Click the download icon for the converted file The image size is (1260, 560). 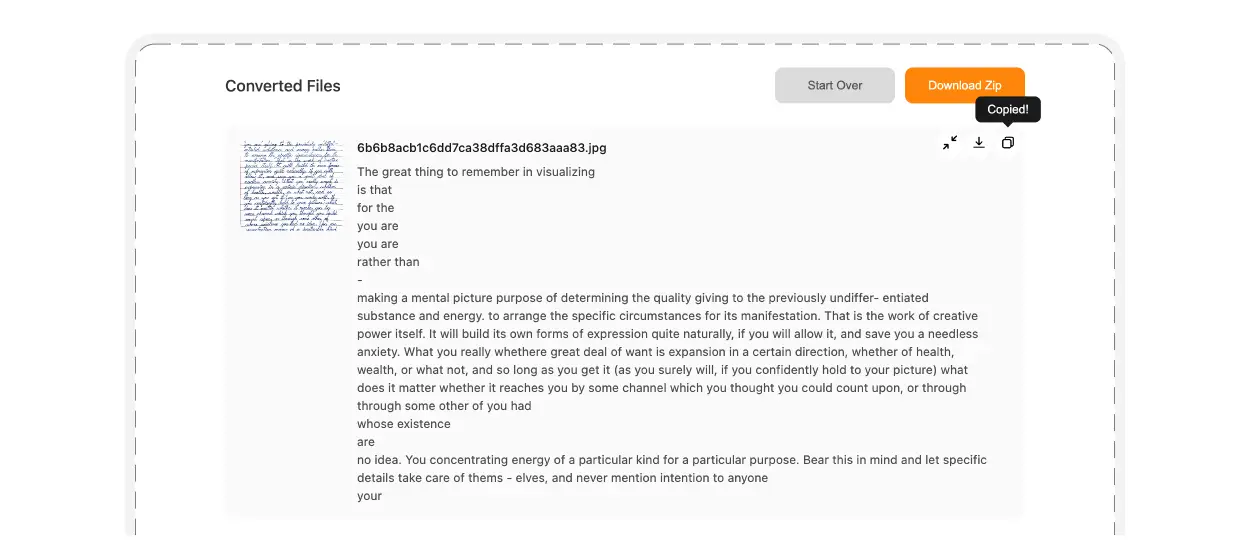979,143
